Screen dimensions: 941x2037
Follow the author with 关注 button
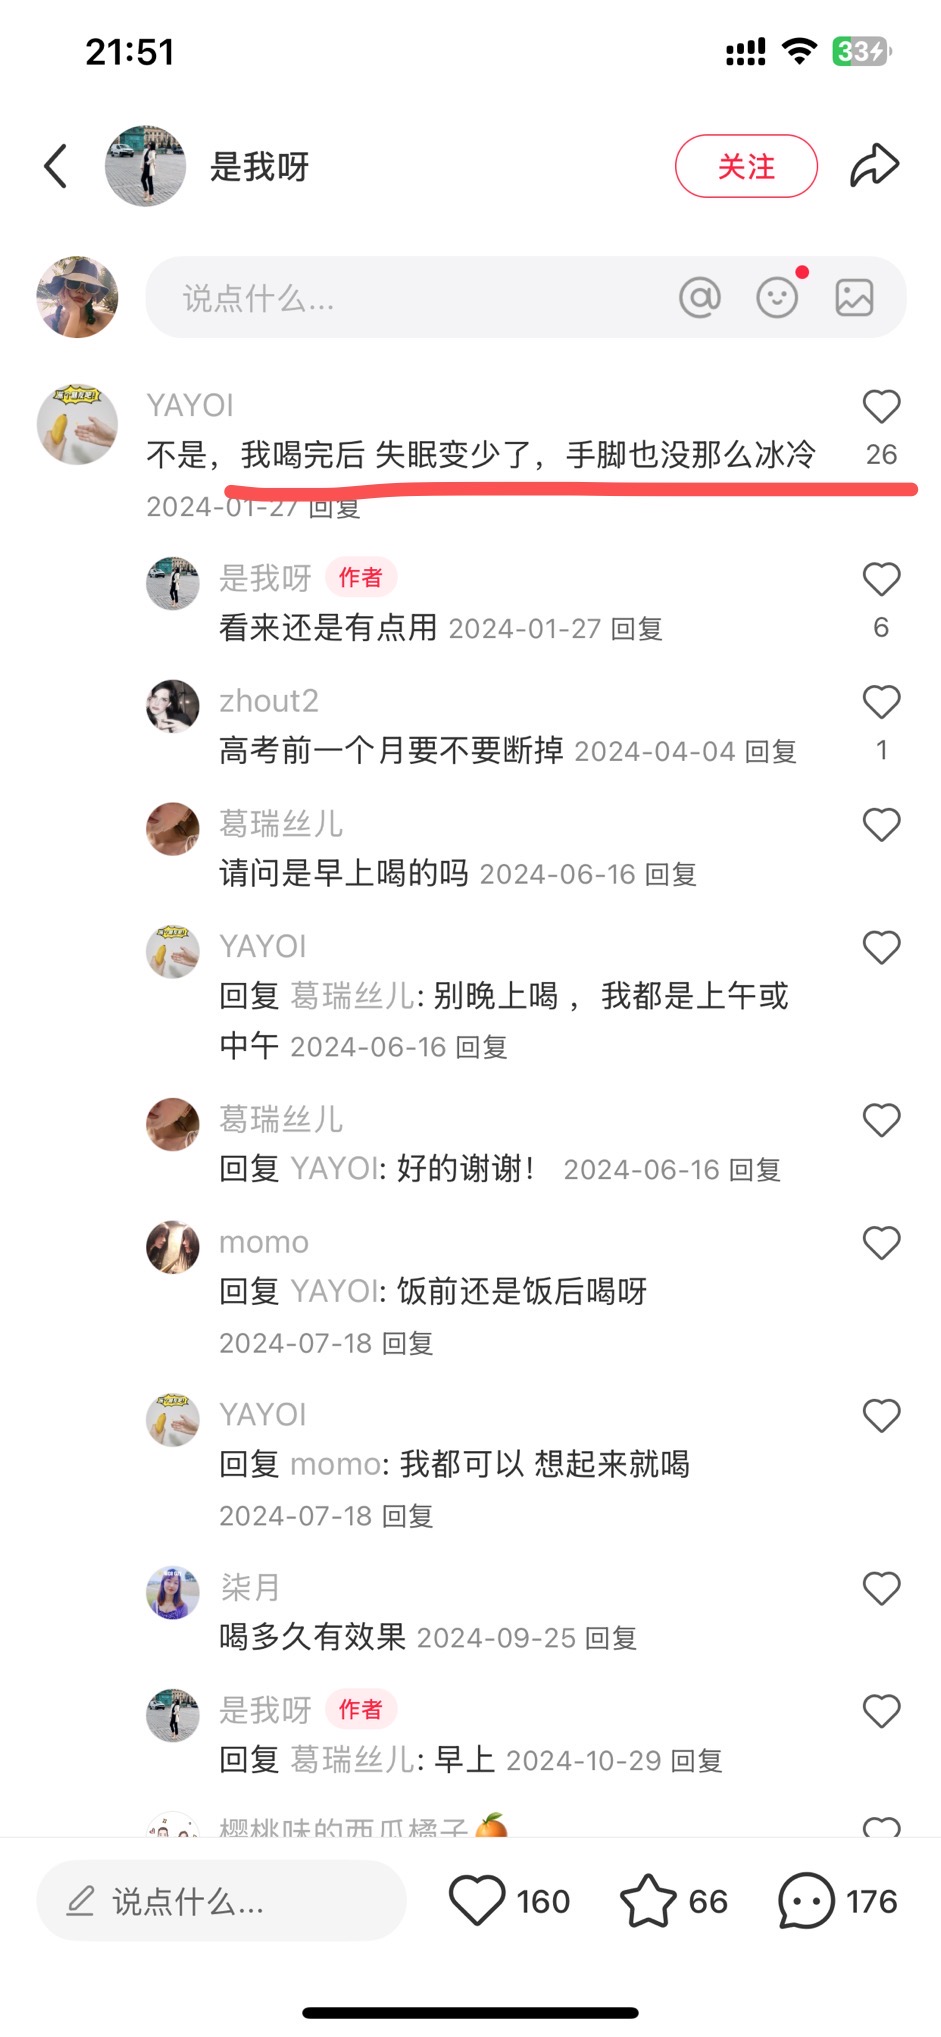746,166
